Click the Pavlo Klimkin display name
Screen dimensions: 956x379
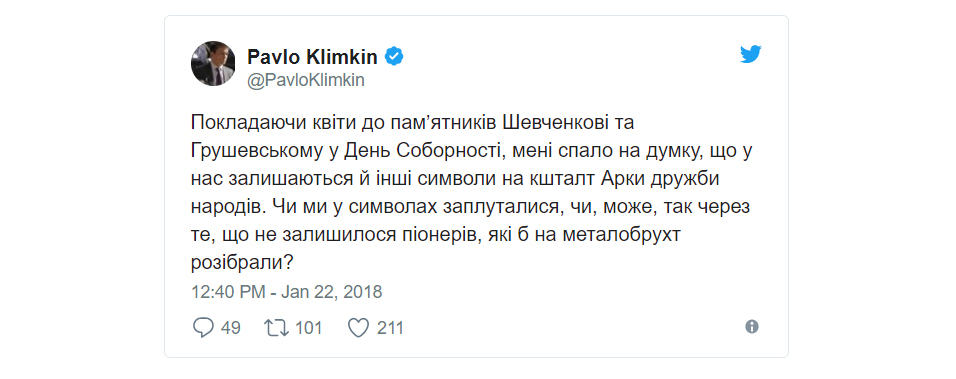click(x=312, y=57)
